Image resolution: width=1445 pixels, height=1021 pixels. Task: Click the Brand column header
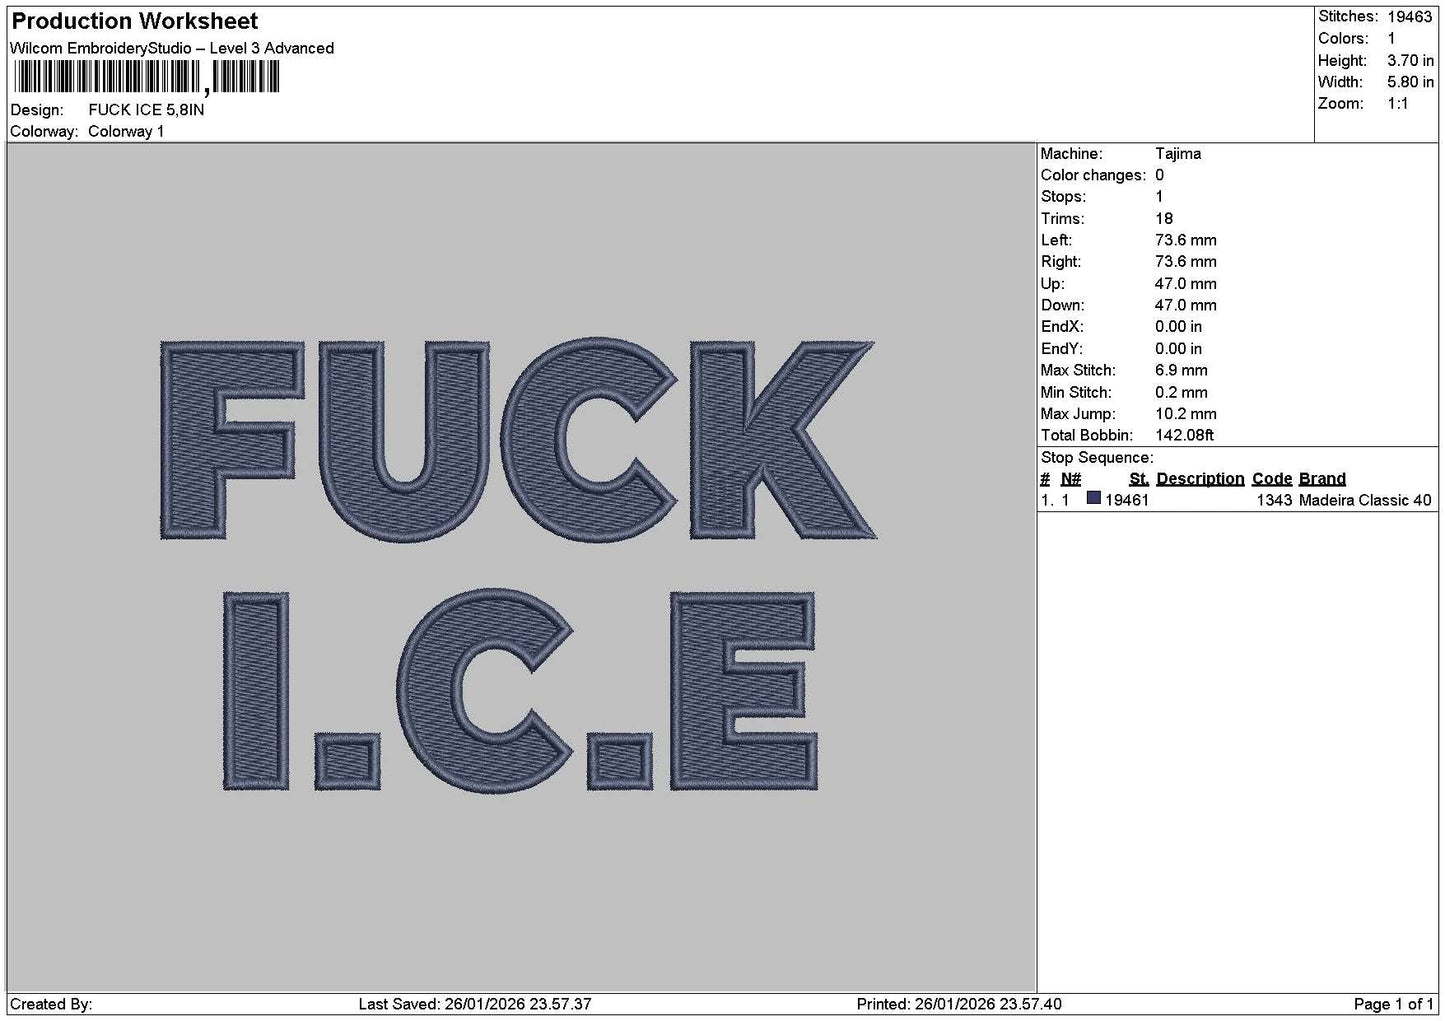(1322, 479)
